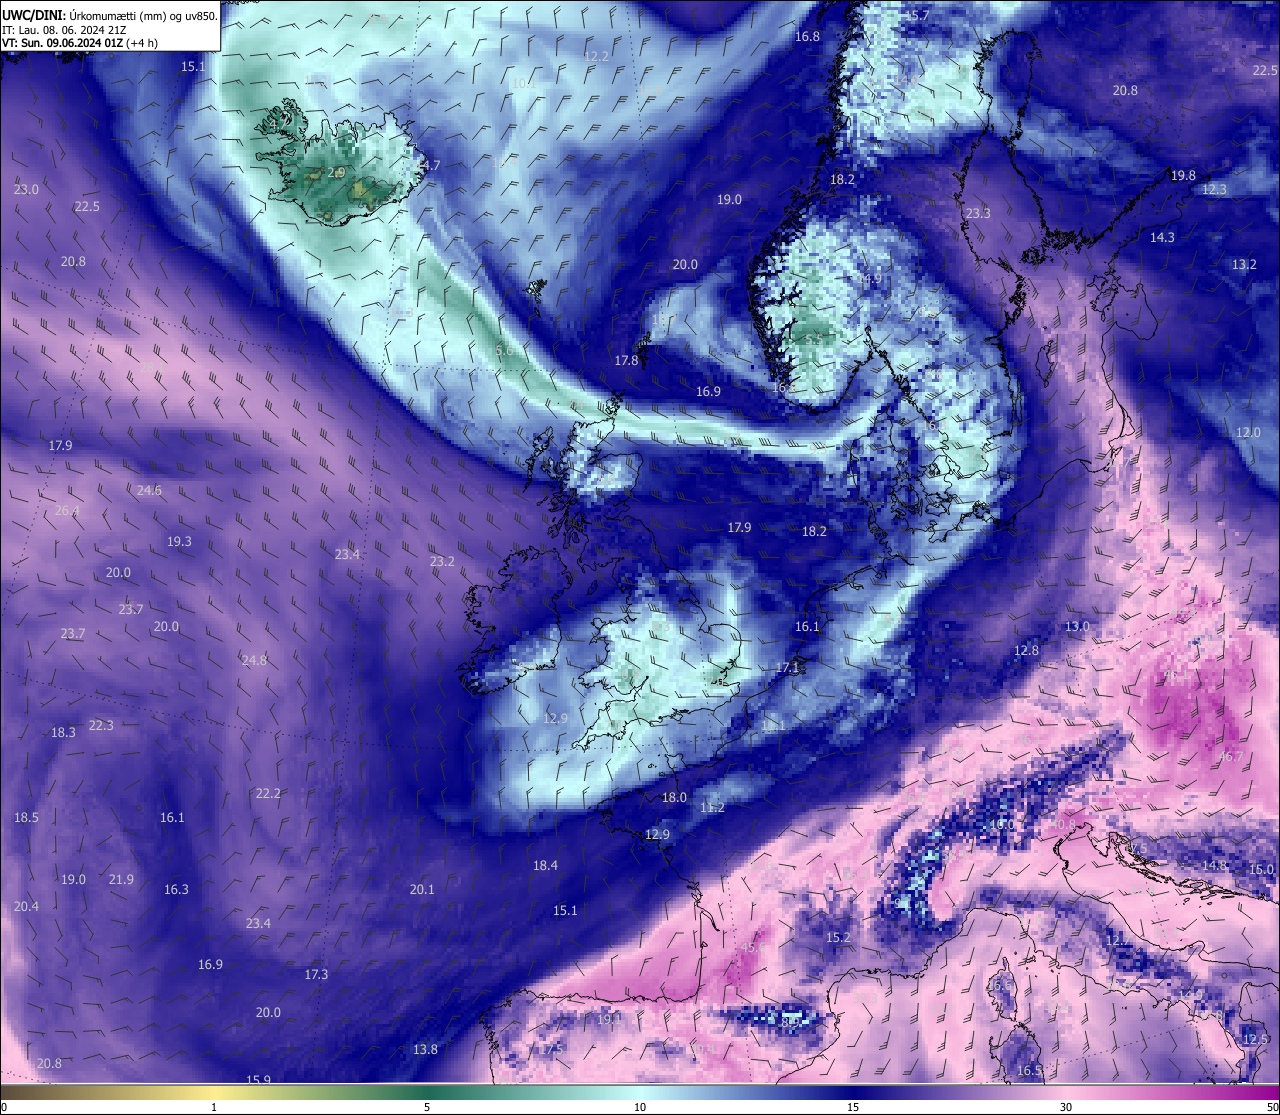
Task: Click the 13.2 value label
Action: (x=1244, y=264)
